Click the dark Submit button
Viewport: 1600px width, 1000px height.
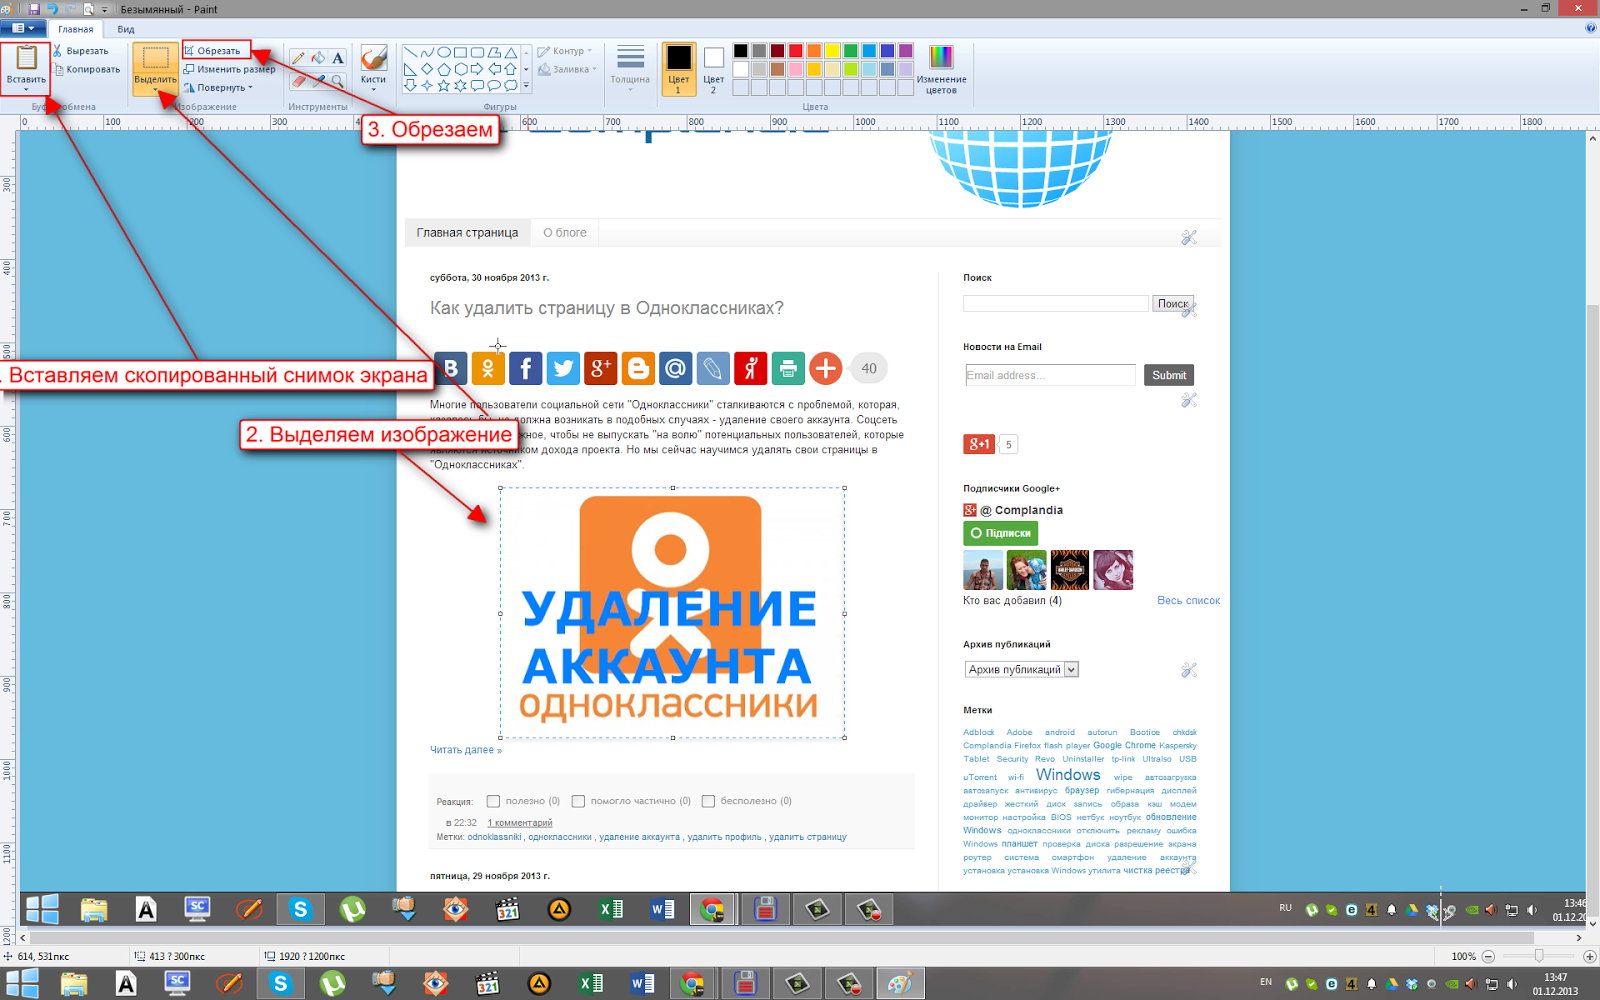1169,375
